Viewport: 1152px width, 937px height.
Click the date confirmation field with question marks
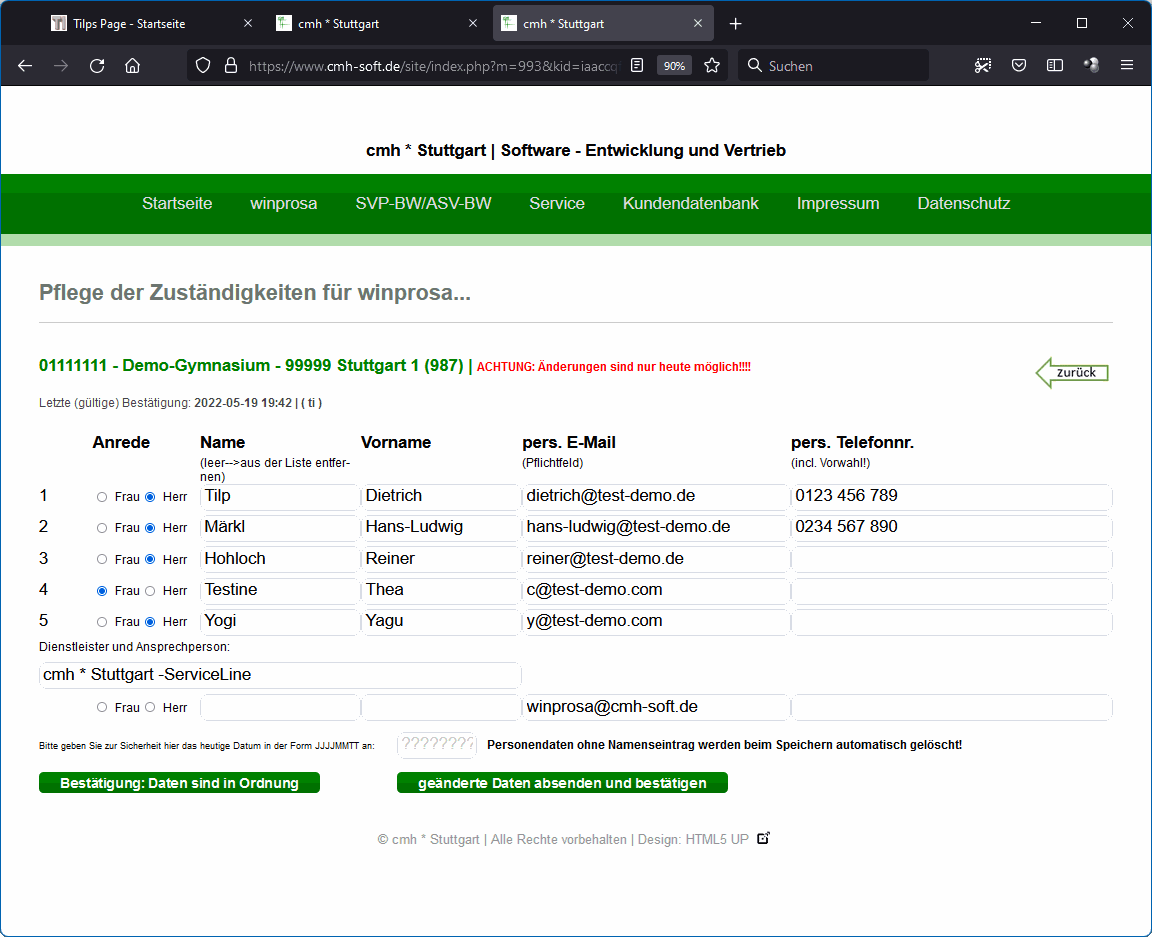click(x=437, y=745)
